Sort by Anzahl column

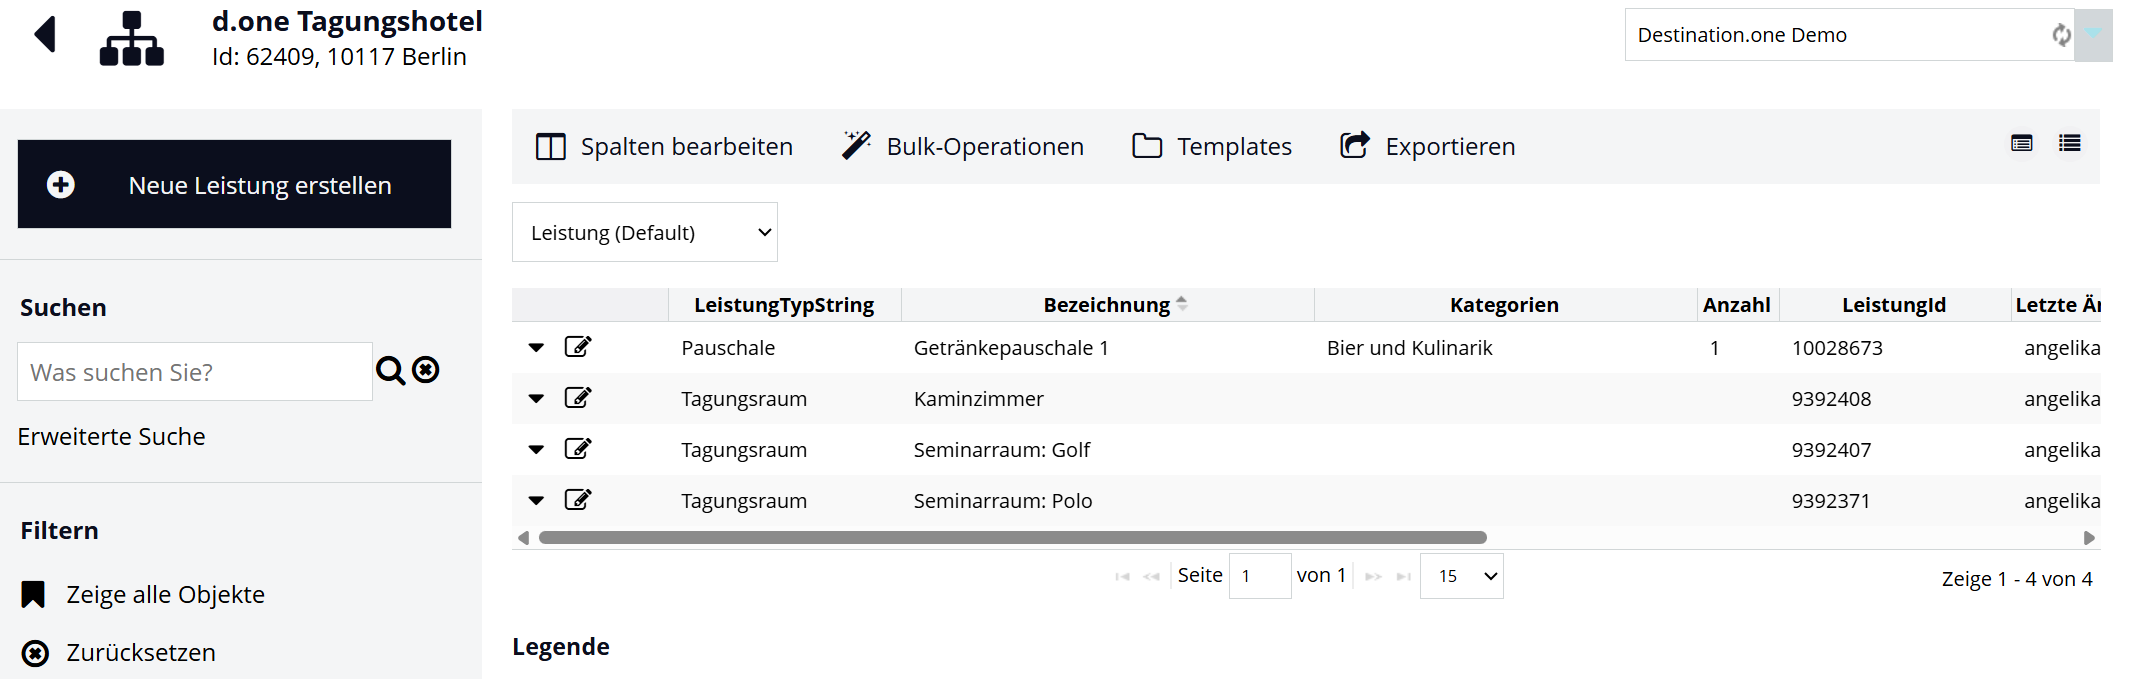(x=1737, y=305)
